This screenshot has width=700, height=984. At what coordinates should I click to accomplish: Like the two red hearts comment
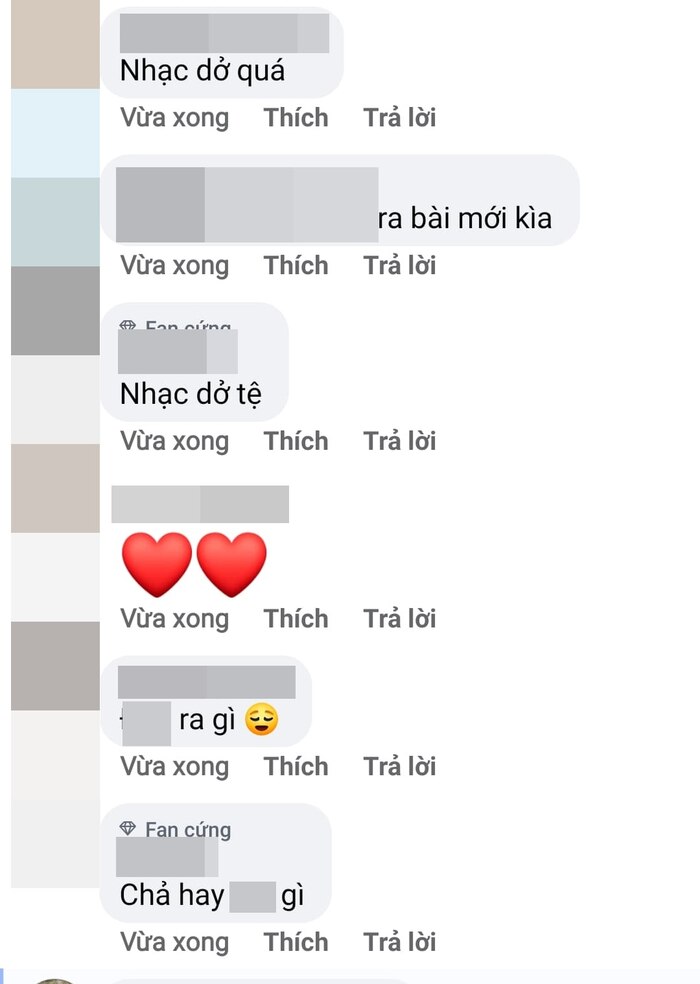coord(296,619)
